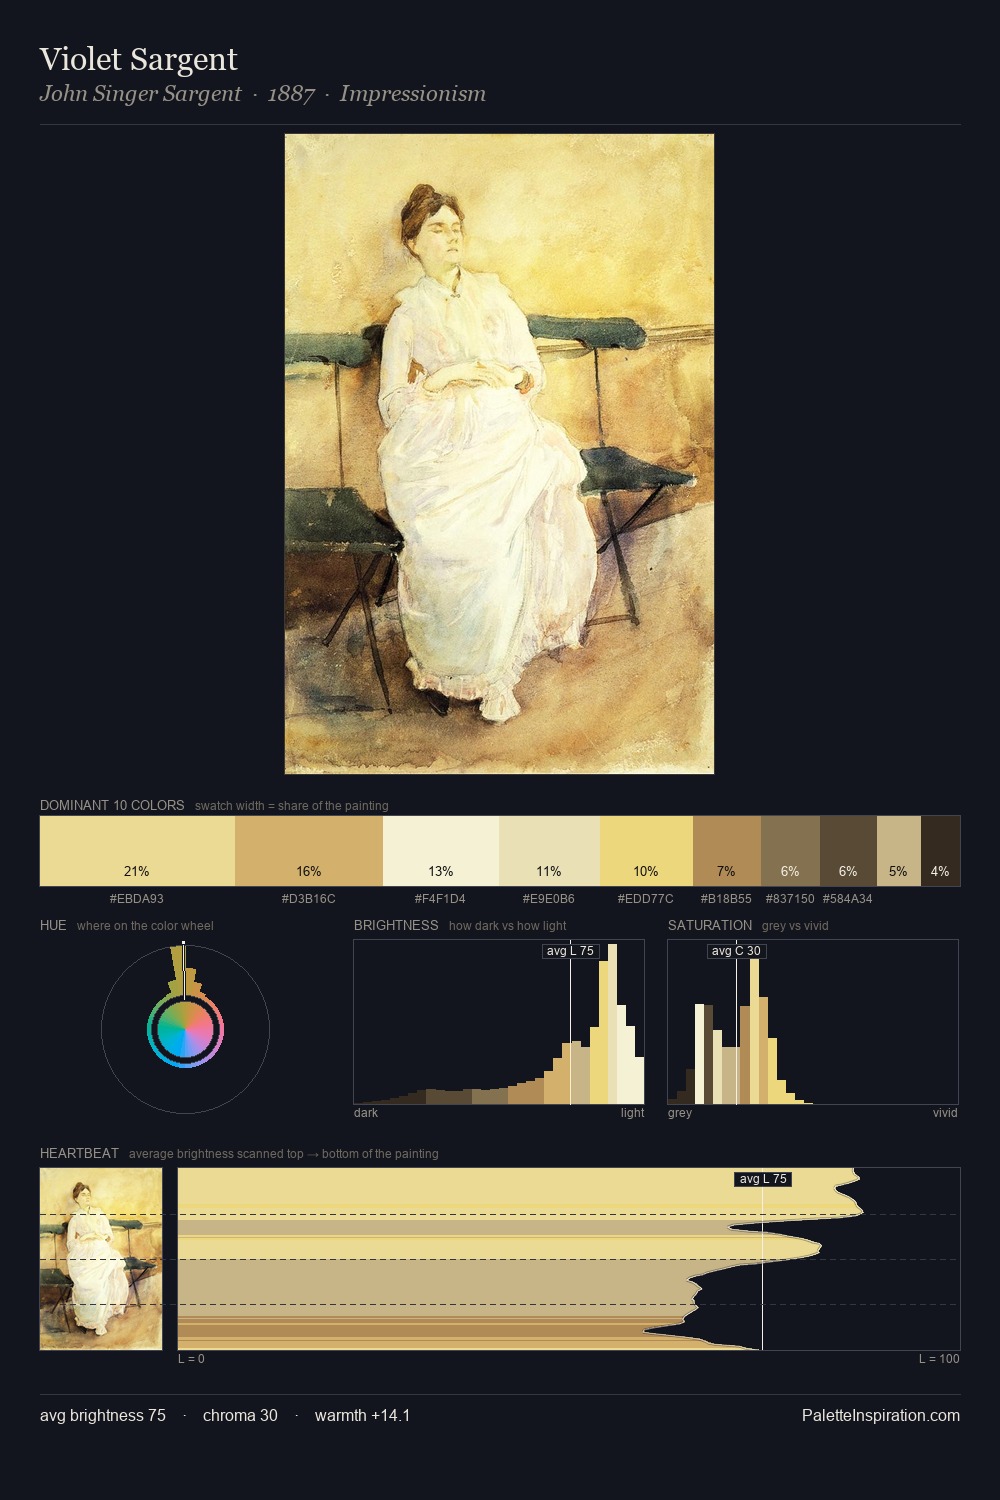Click the 'grey vs vivid' caption

[x=795, y=926]
